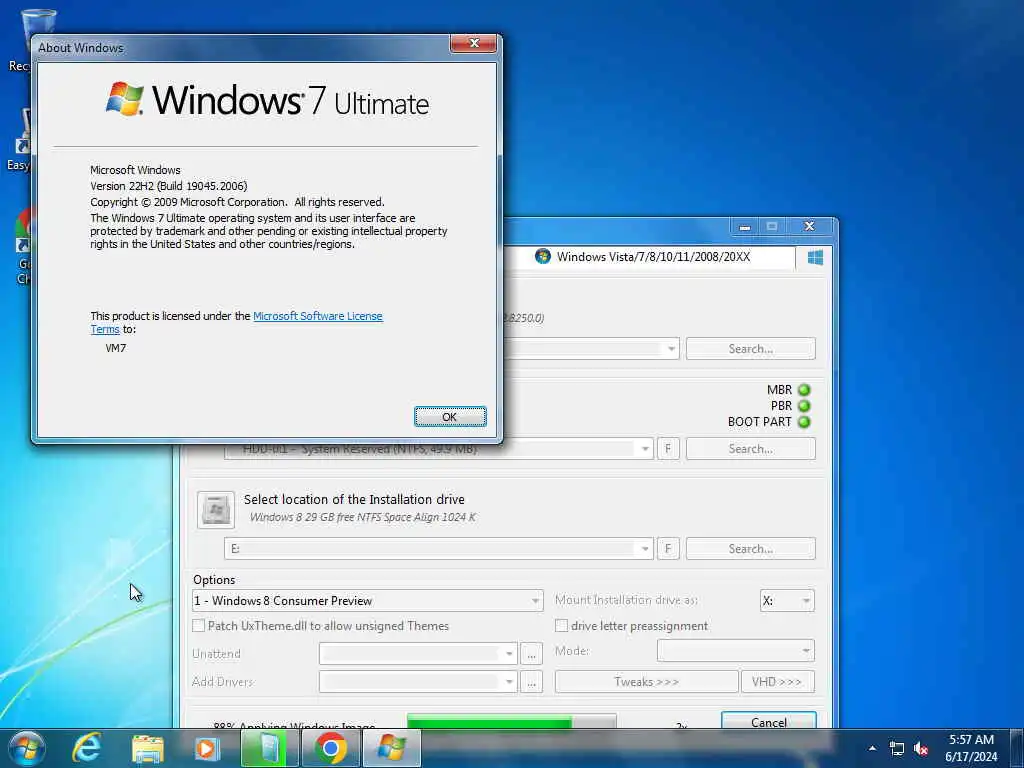Expand the Add Drivers dropdown
This screenshot has height=768, width=1024.
pos(509,682)
